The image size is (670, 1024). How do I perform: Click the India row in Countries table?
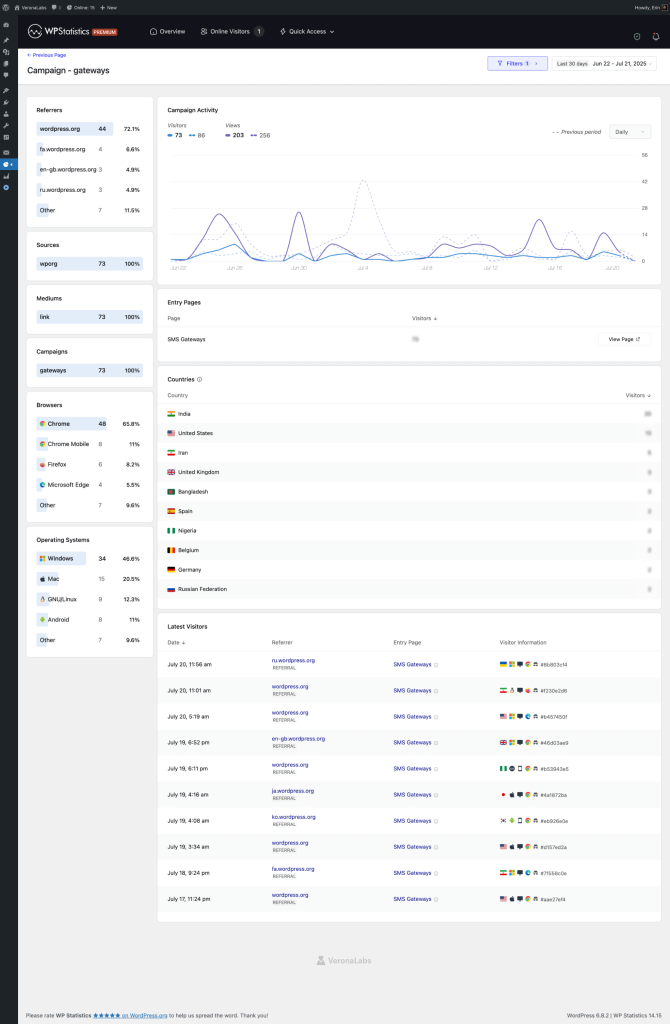click(409, 414)
